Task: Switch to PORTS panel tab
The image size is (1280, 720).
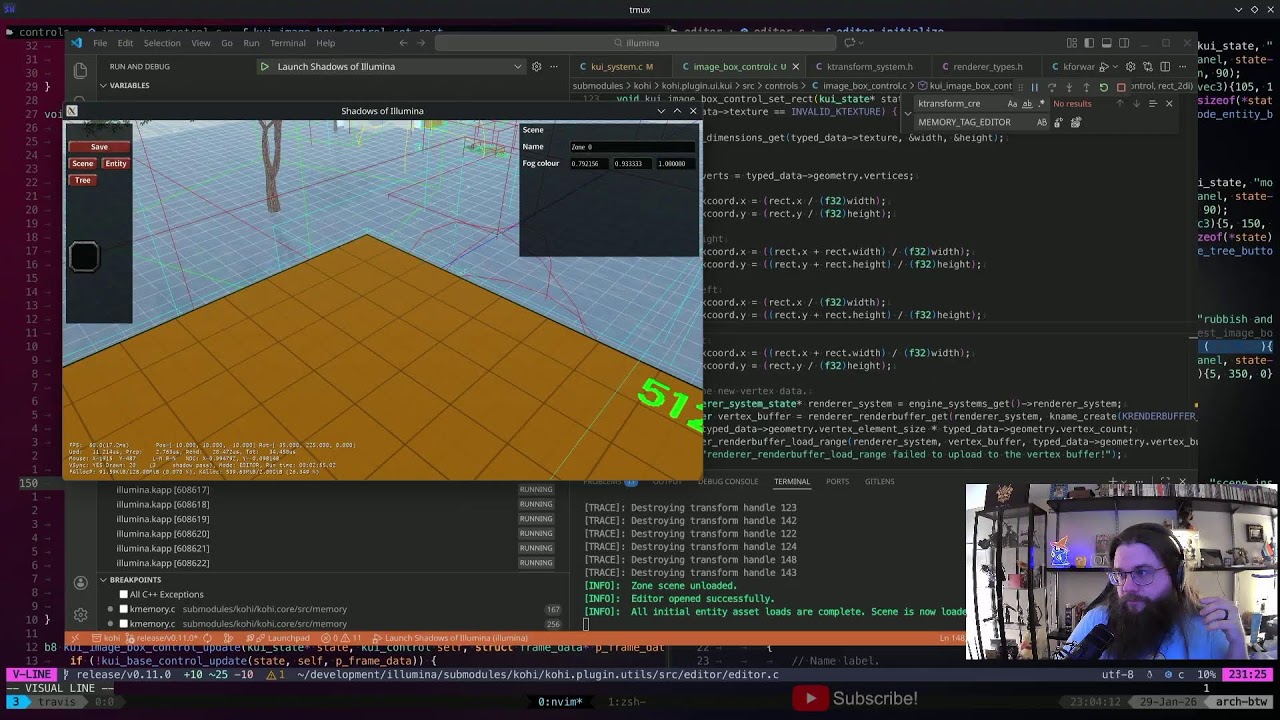Action: (x=837, y=482)
